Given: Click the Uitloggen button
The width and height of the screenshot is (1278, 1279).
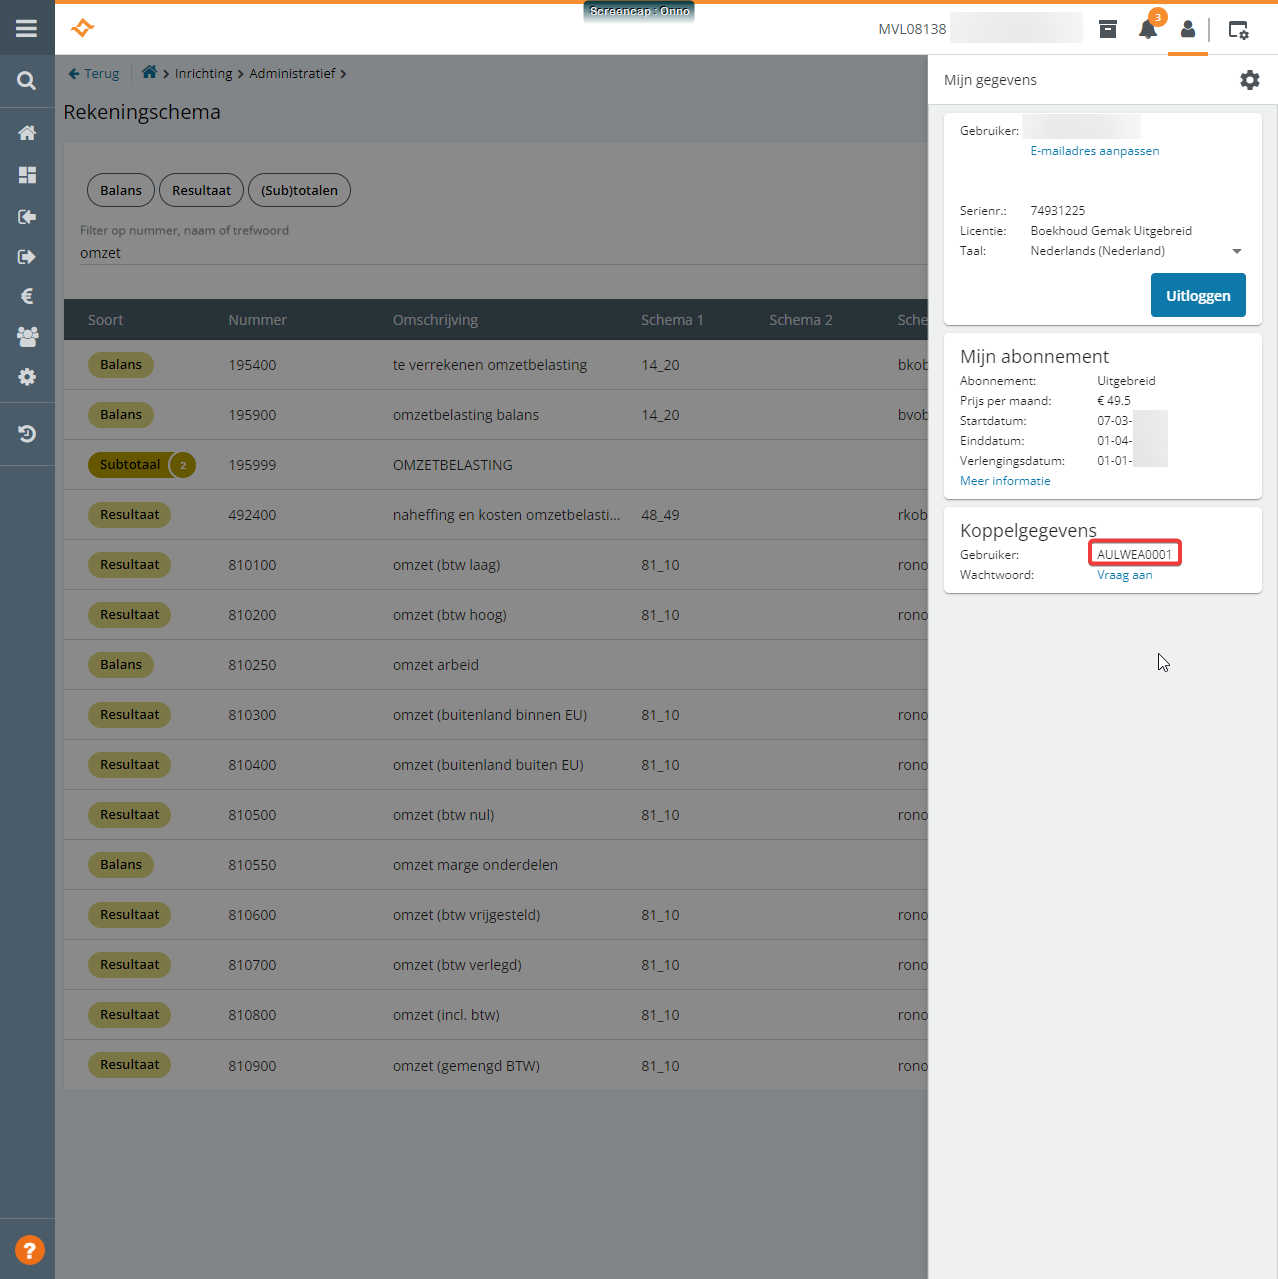Looking at the screenshot, I should [1197, 296].
